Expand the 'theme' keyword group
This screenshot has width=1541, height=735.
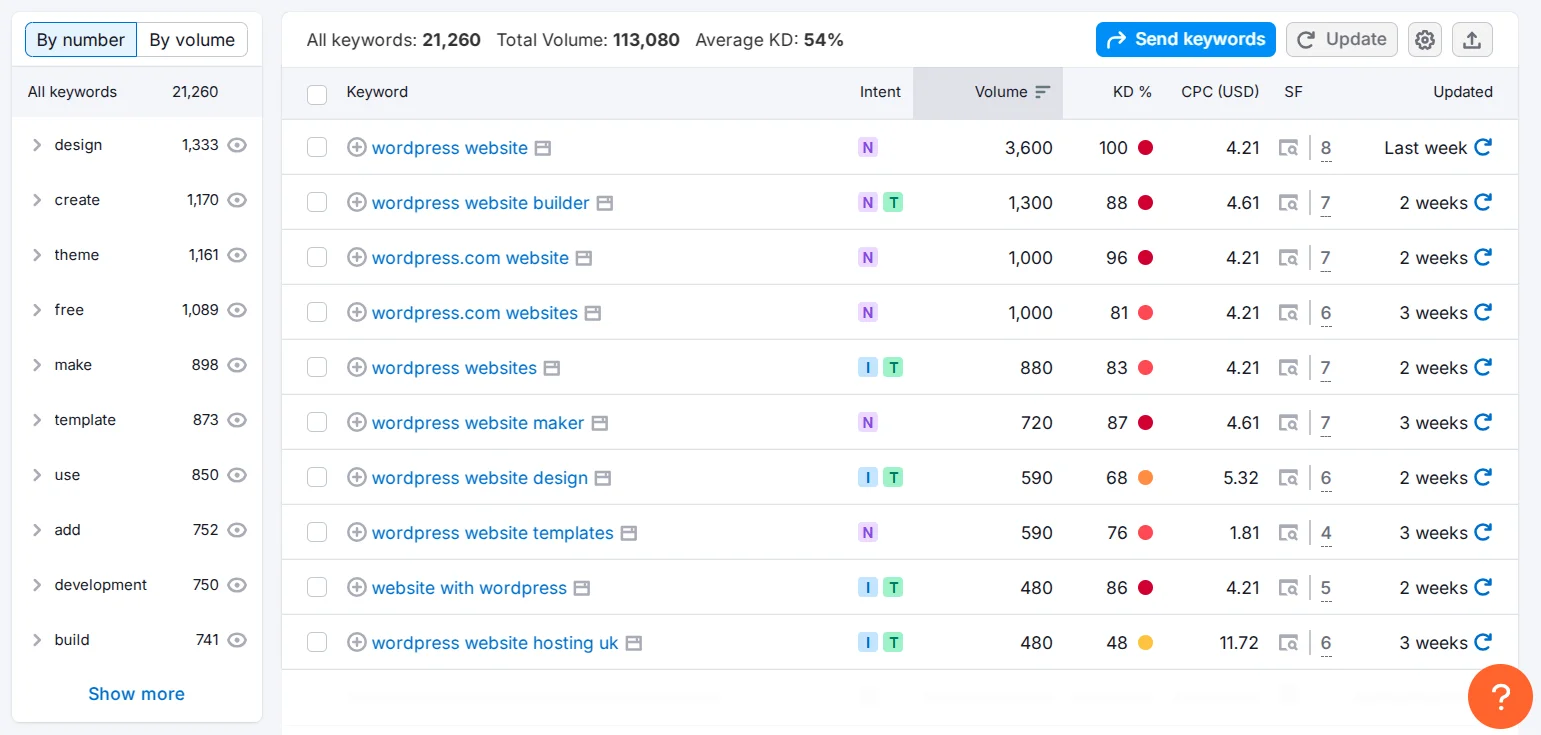37,255
